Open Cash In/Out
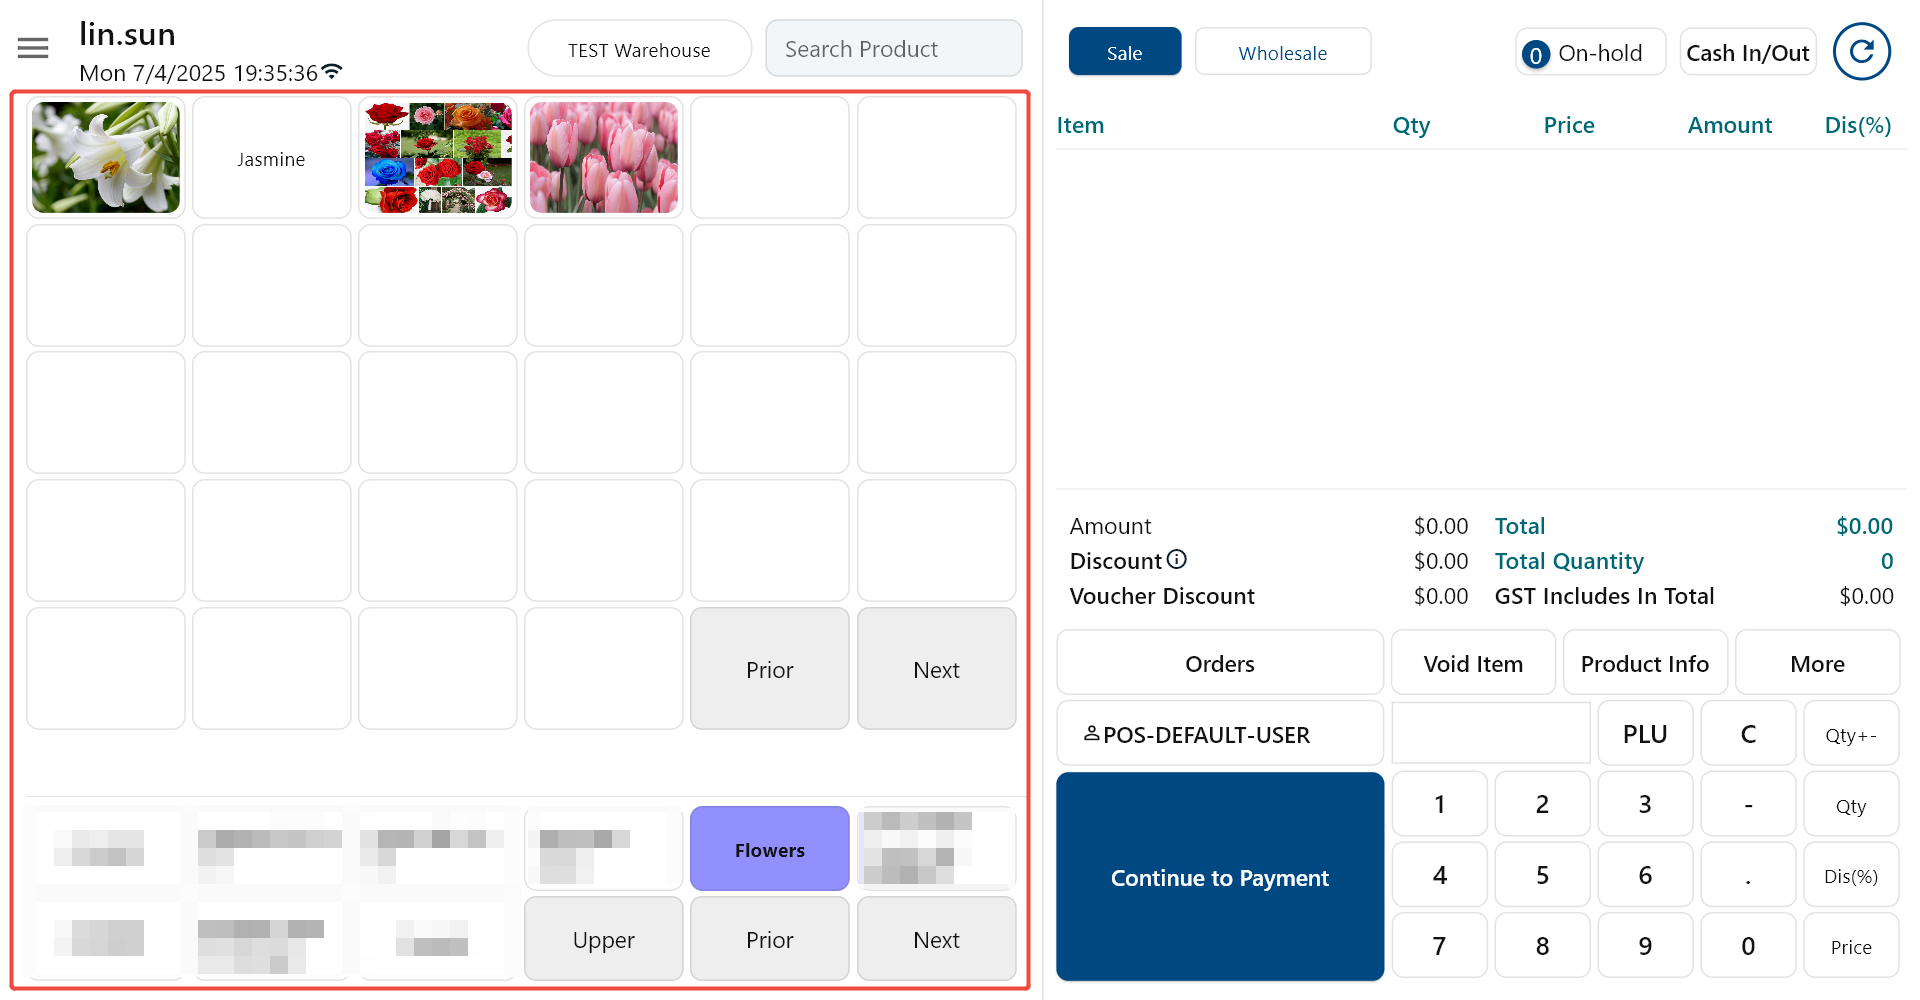The image size is (1920, 1000). tap(1747, 52)
